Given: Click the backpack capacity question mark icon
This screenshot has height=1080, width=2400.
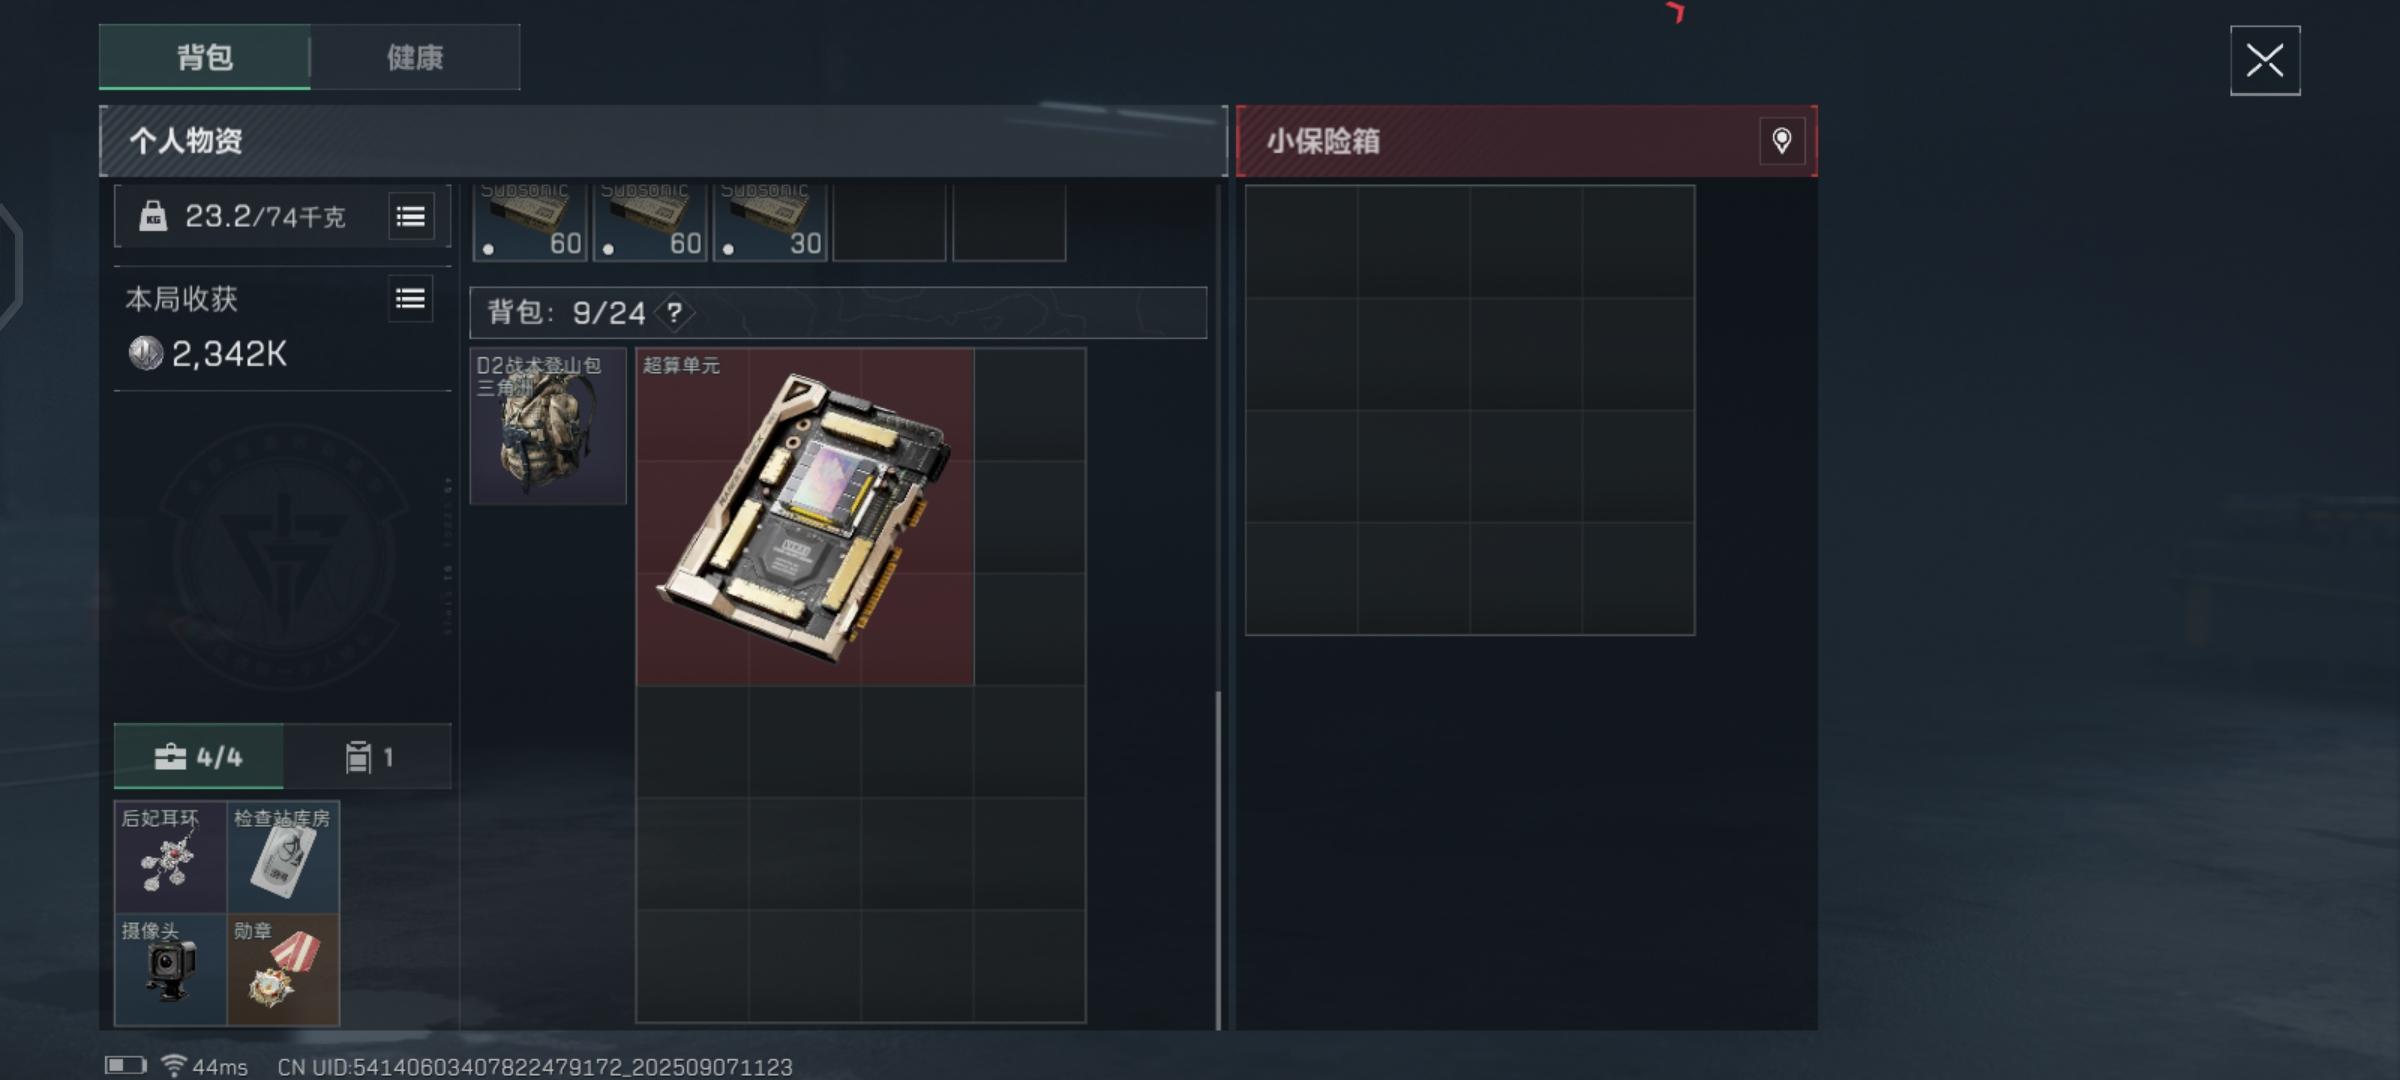Looking at the screenshot, I should tap(675, 313).
